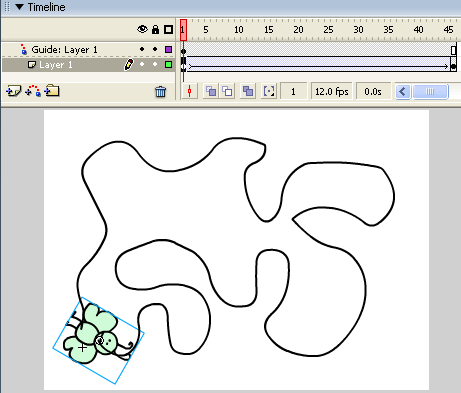Click frame 20 on timeline ruler
Viewport: 461px width, 393px height.
pos(298,30)
